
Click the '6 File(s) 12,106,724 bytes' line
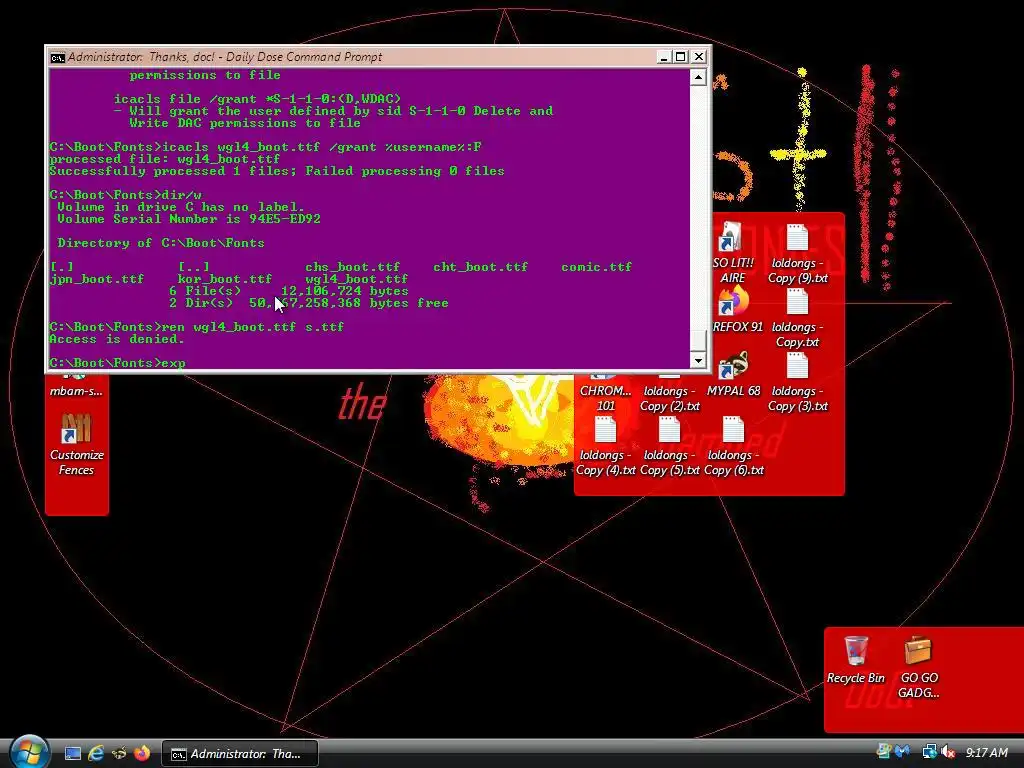(289, 291)
